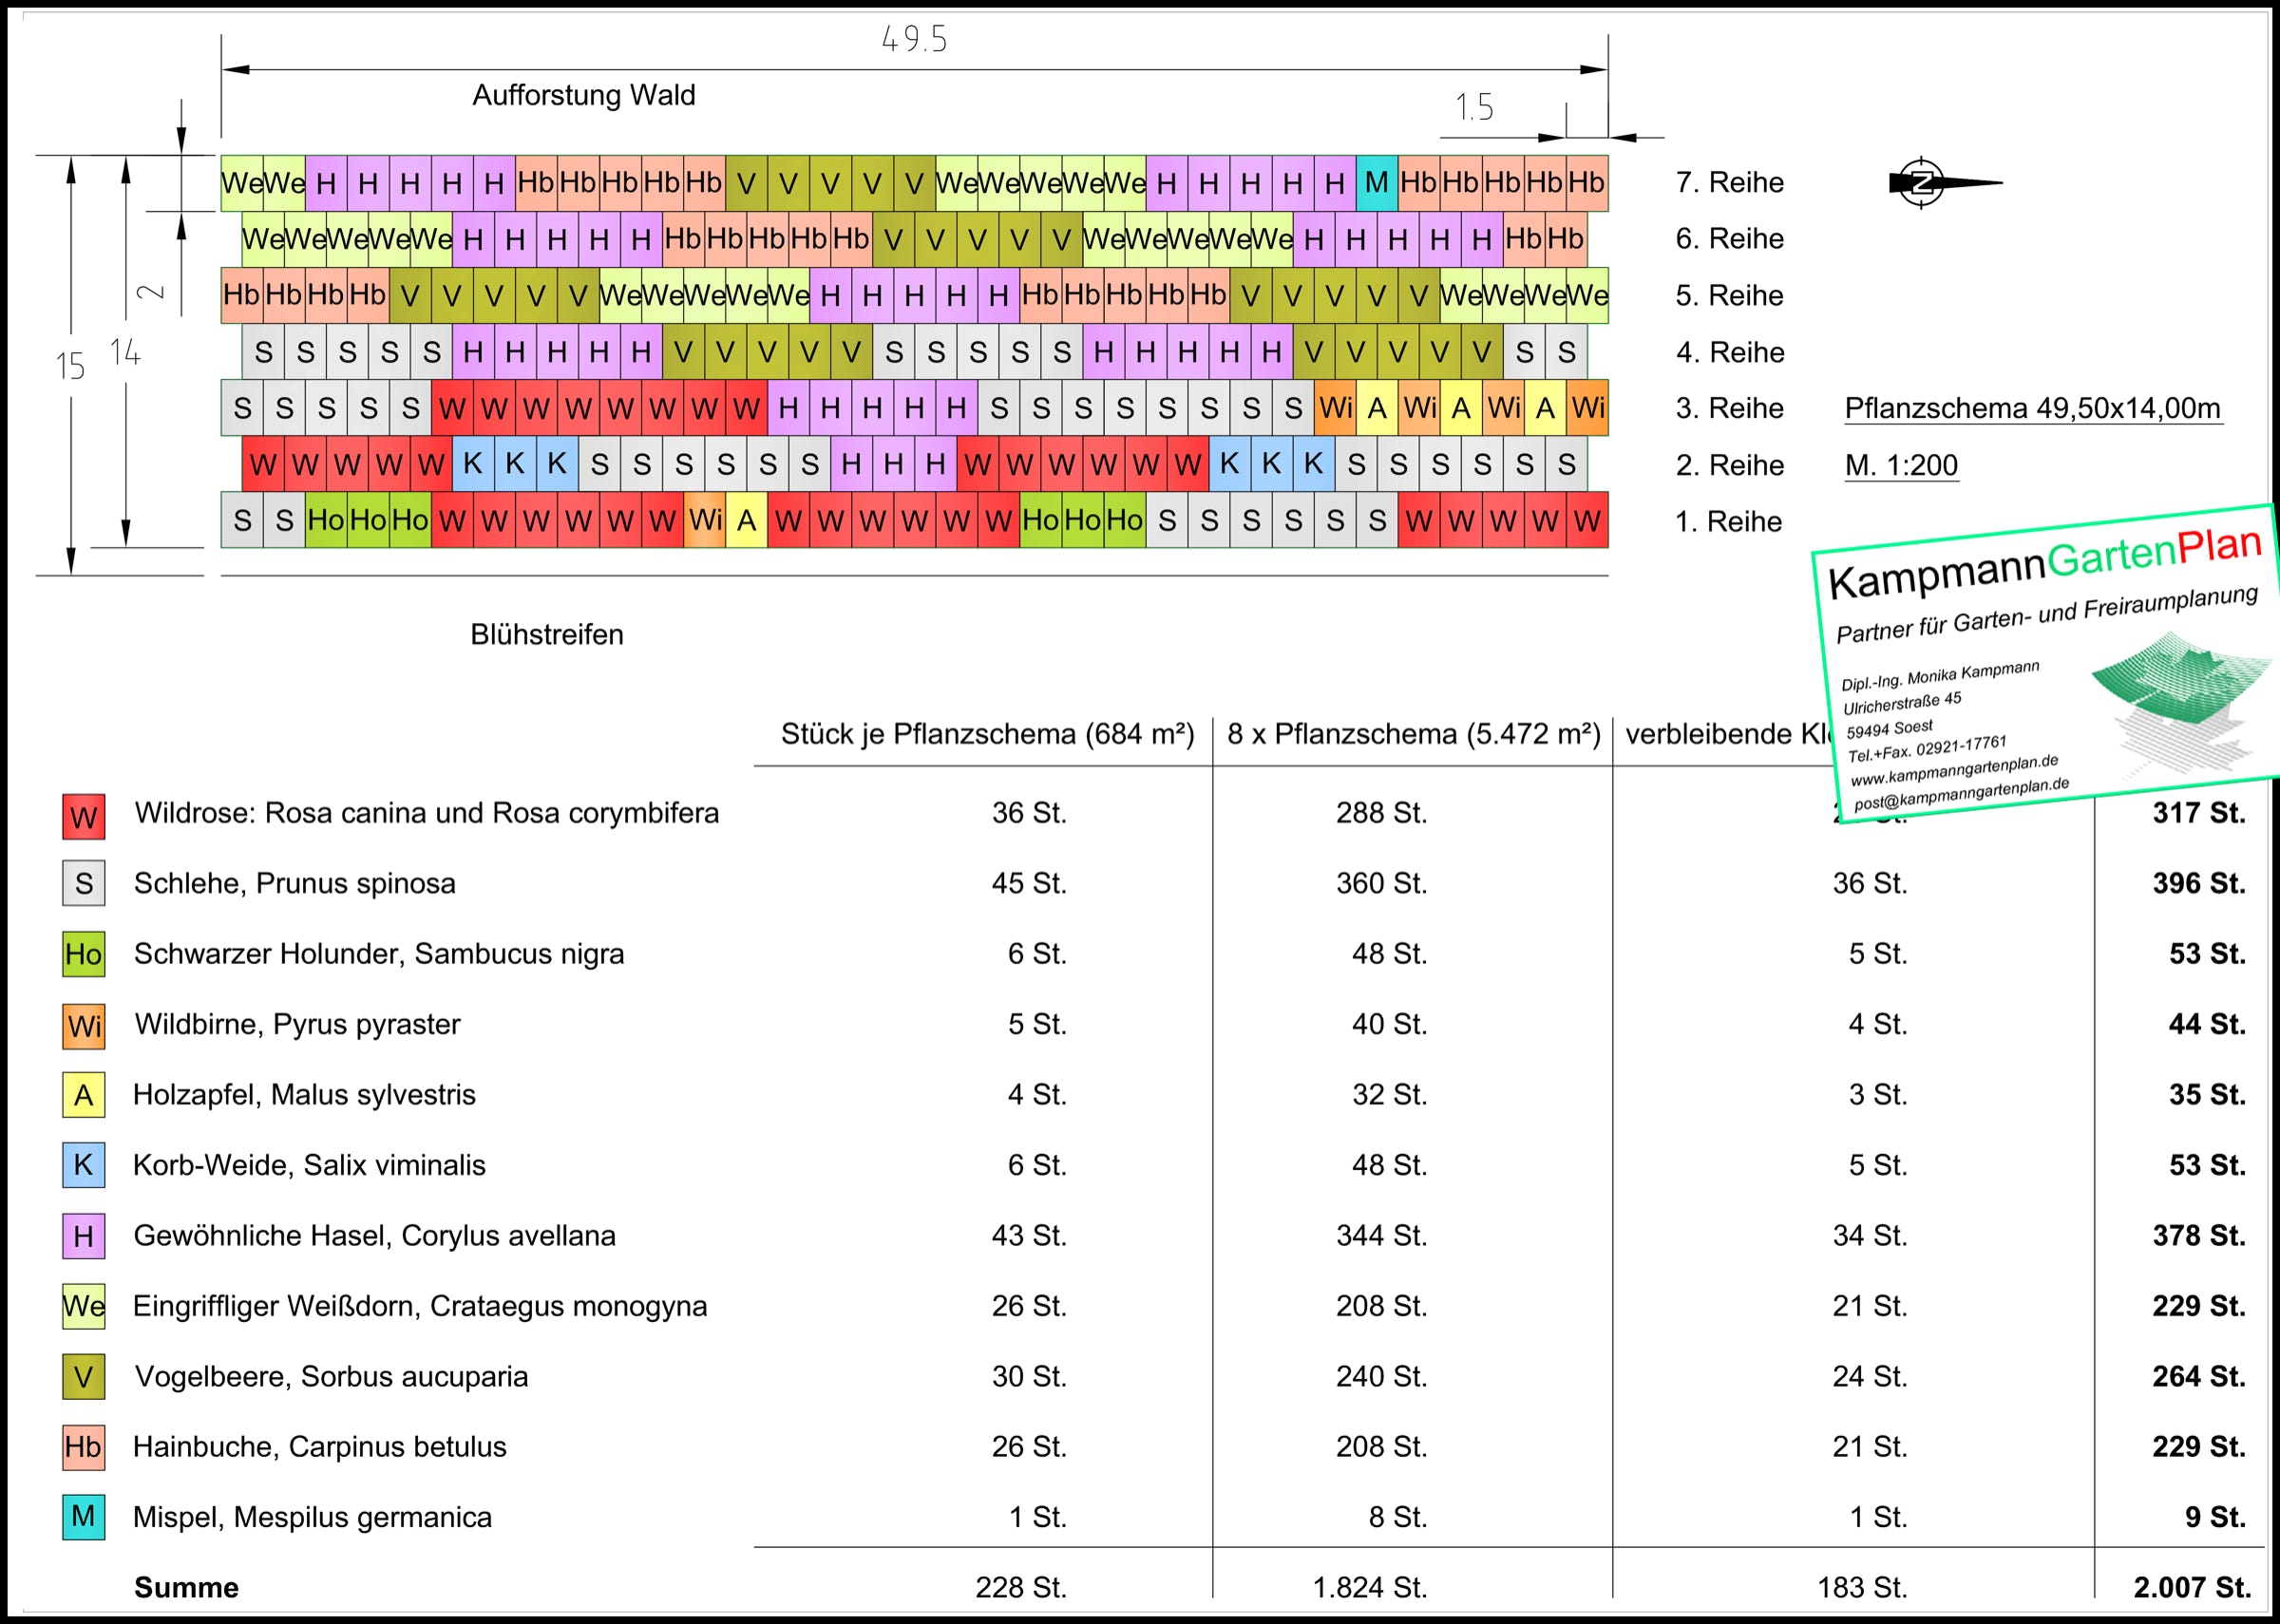Click the '1.5' spacing dimension value
The image size is (2280, 1624).
(x=1474, y=107)
